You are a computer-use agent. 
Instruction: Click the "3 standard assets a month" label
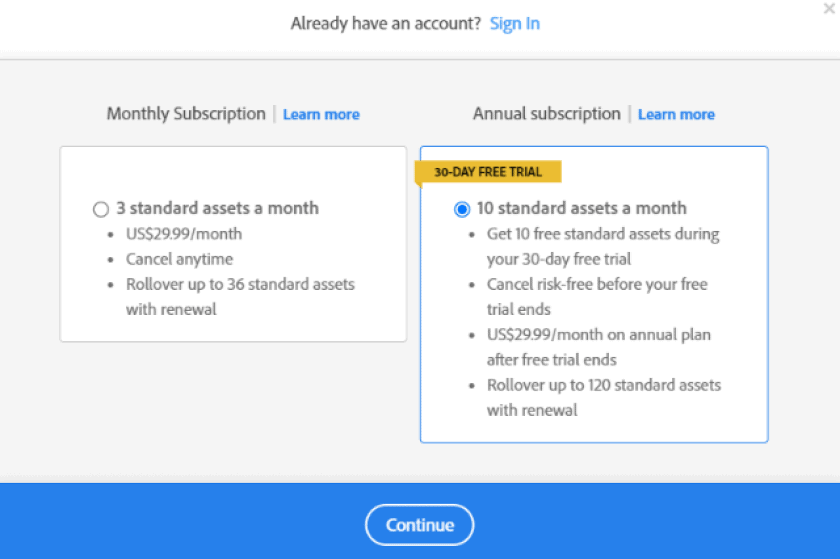pyautogui.click(x=217, y=209)
